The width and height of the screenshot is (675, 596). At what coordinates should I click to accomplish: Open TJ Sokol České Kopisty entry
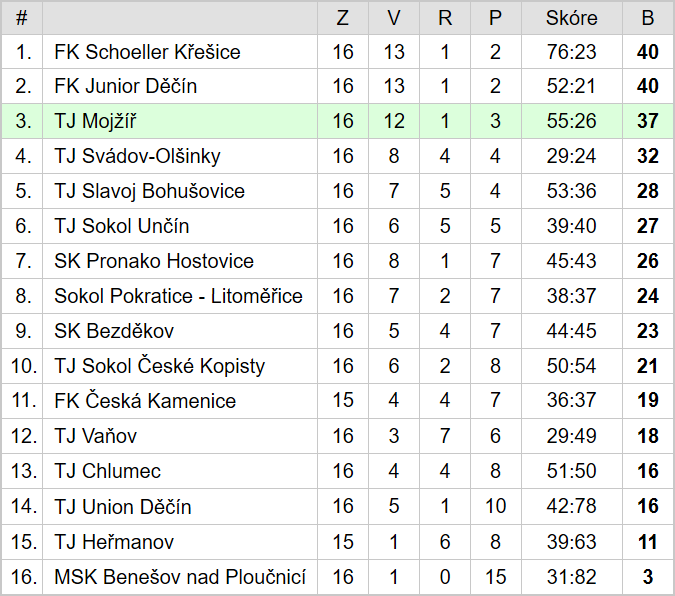click(160, 366)
